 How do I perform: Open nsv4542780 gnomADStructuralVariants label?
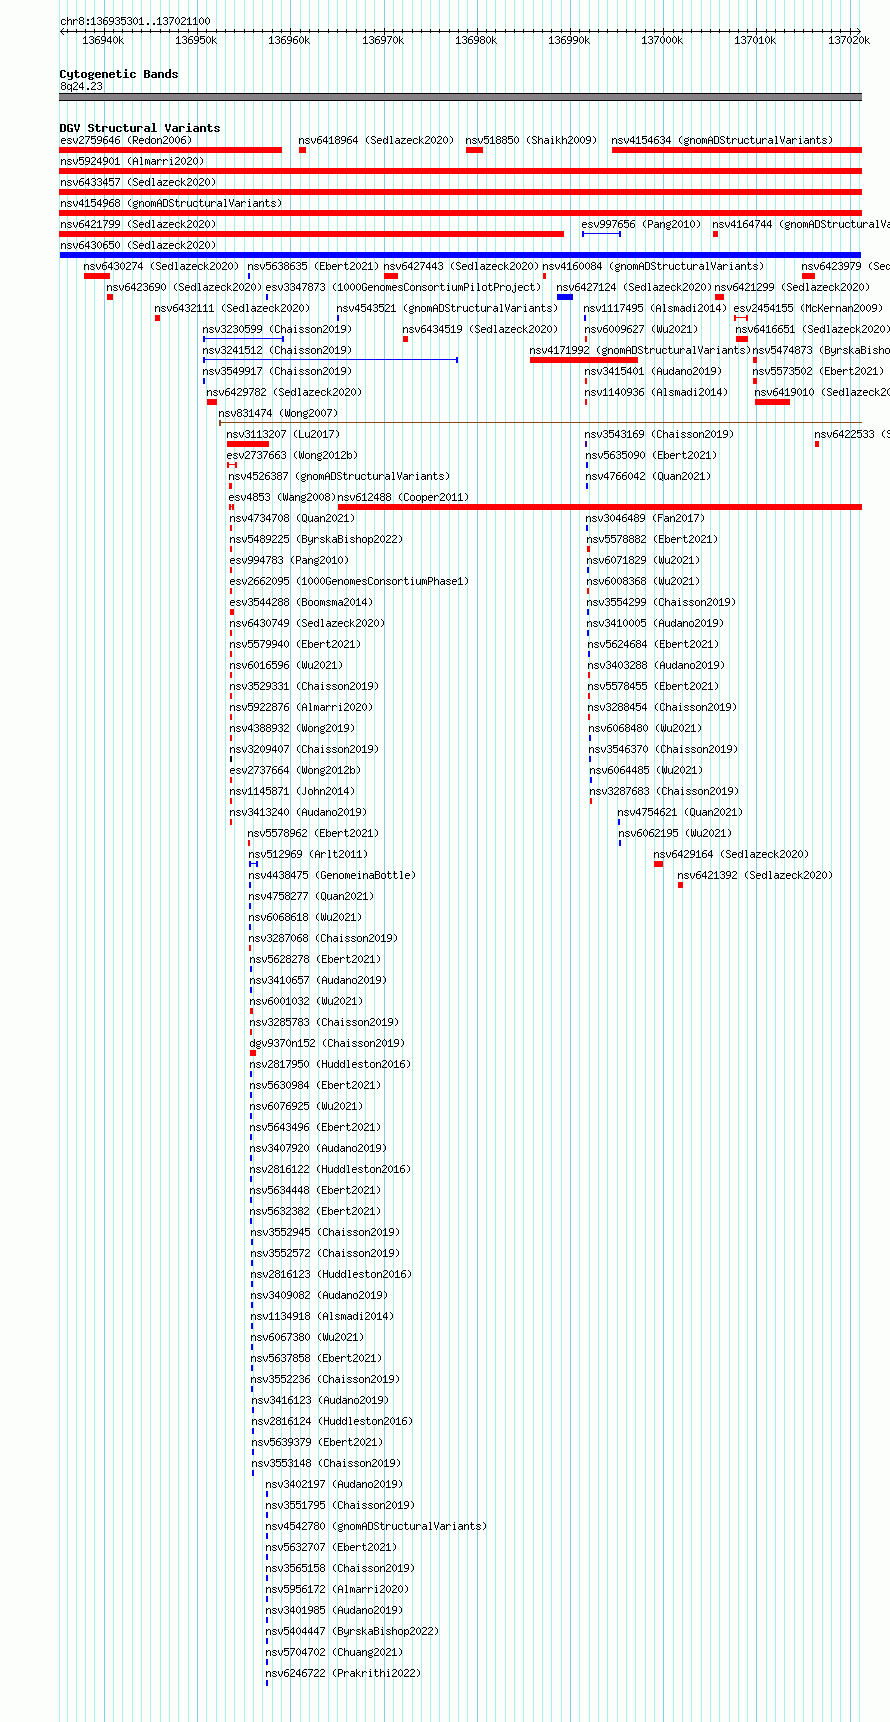point(377,1527)
